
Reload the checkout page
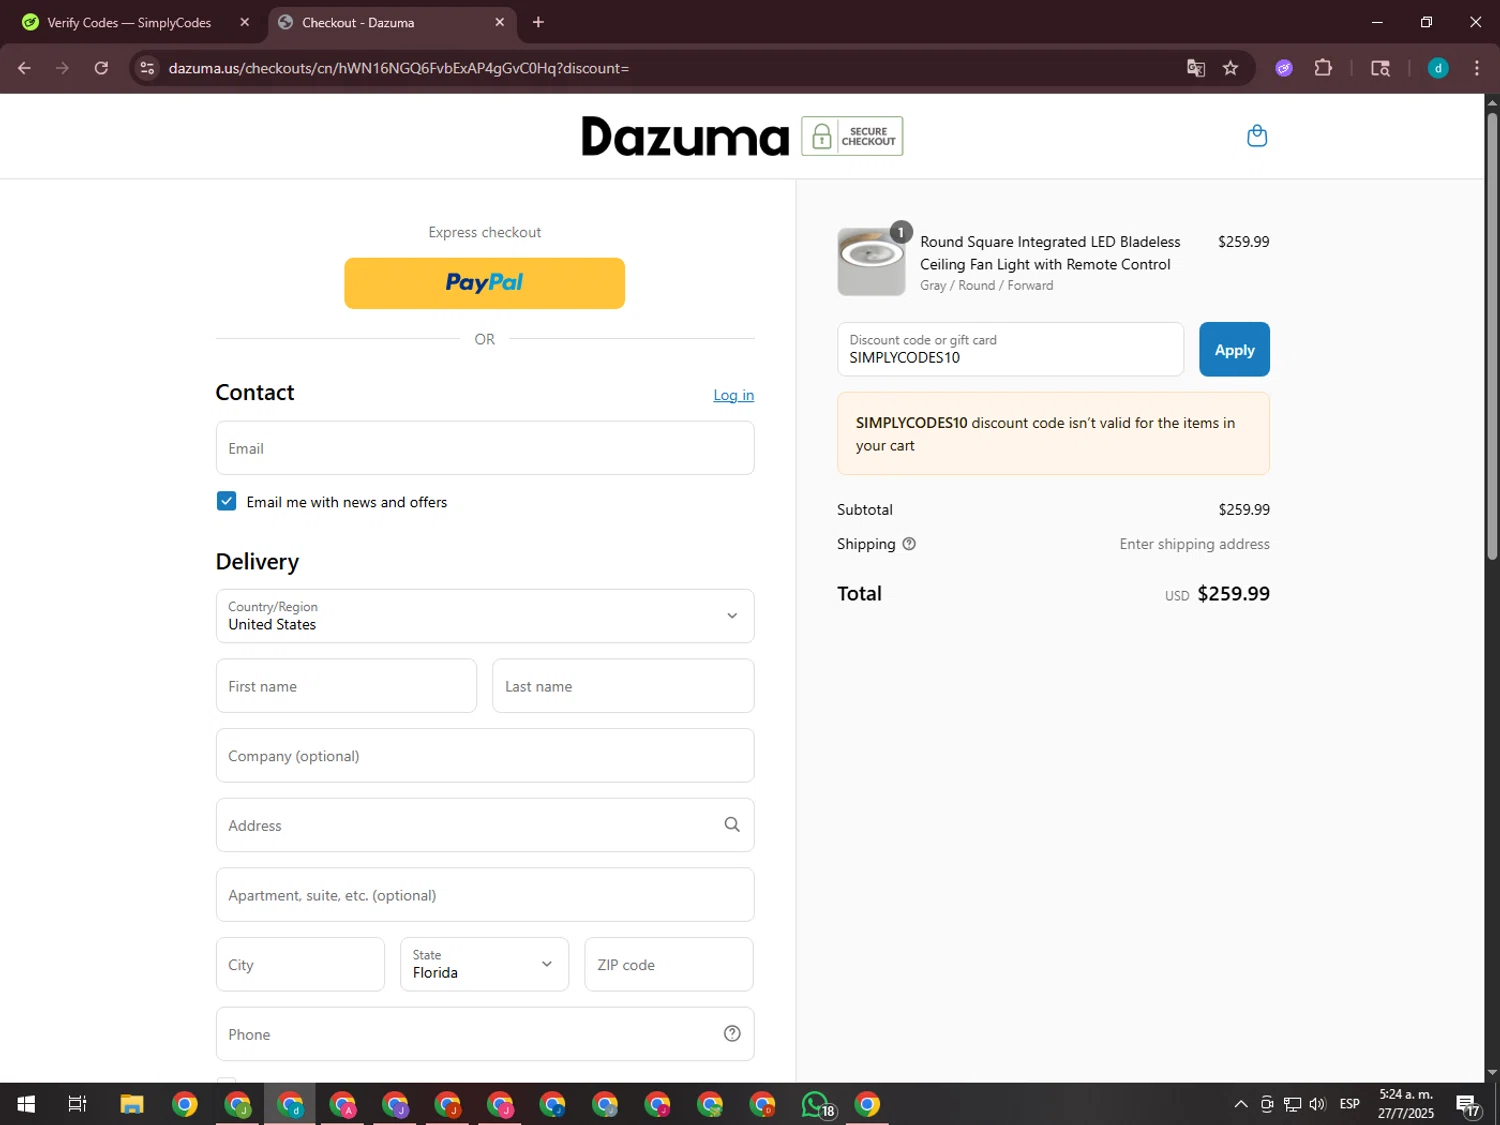pyautogui.click(x=101, y=68)
